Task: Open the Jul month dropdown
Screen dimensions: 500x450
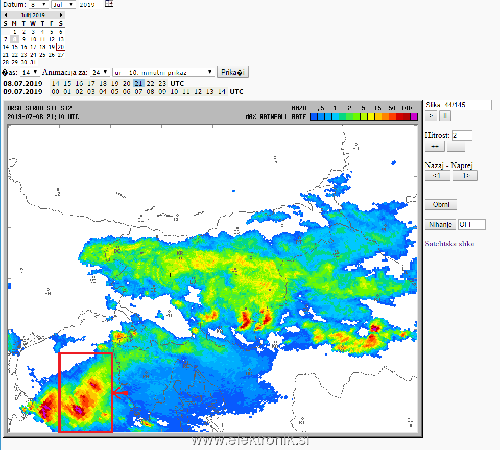Action: click(64, 4)
